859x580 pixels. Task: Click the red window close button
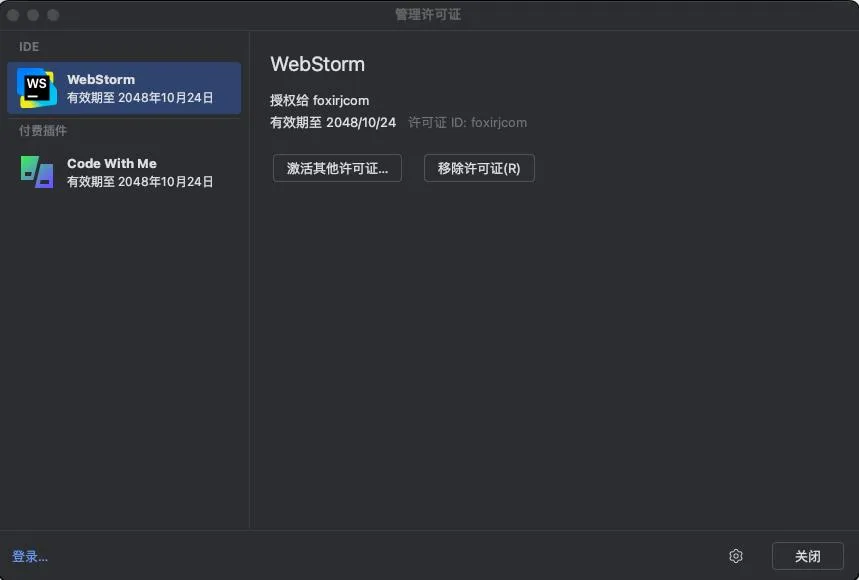pyautogui.click(x=14, y=15)
